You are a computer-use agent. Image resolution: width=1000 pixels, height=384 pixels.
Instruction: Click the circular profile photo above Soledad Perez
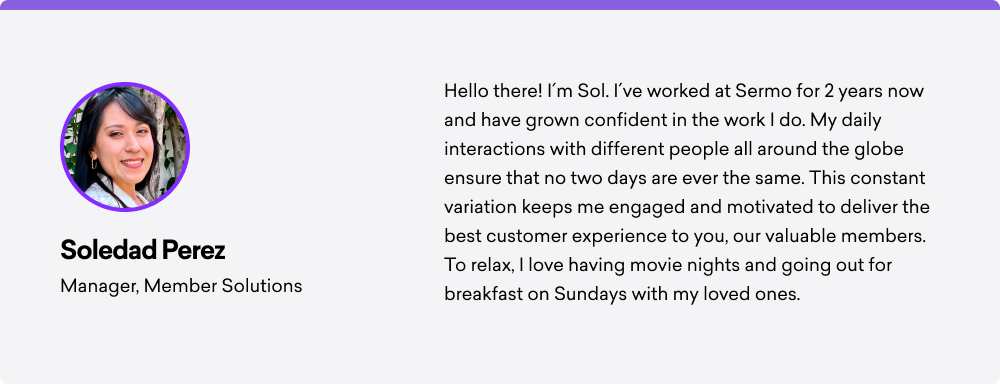point(125,147)
